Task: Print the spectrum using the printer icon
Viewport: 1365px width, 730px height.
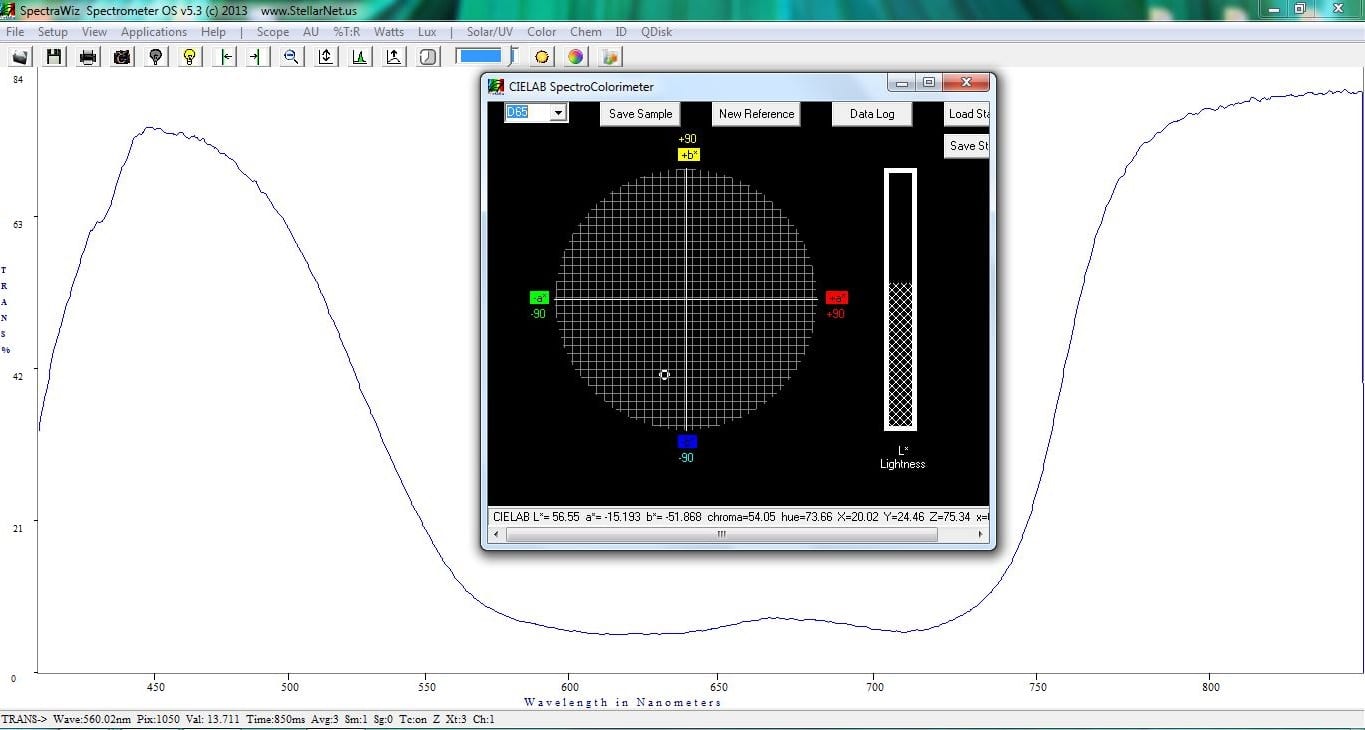Action: [x=88, y=57]
